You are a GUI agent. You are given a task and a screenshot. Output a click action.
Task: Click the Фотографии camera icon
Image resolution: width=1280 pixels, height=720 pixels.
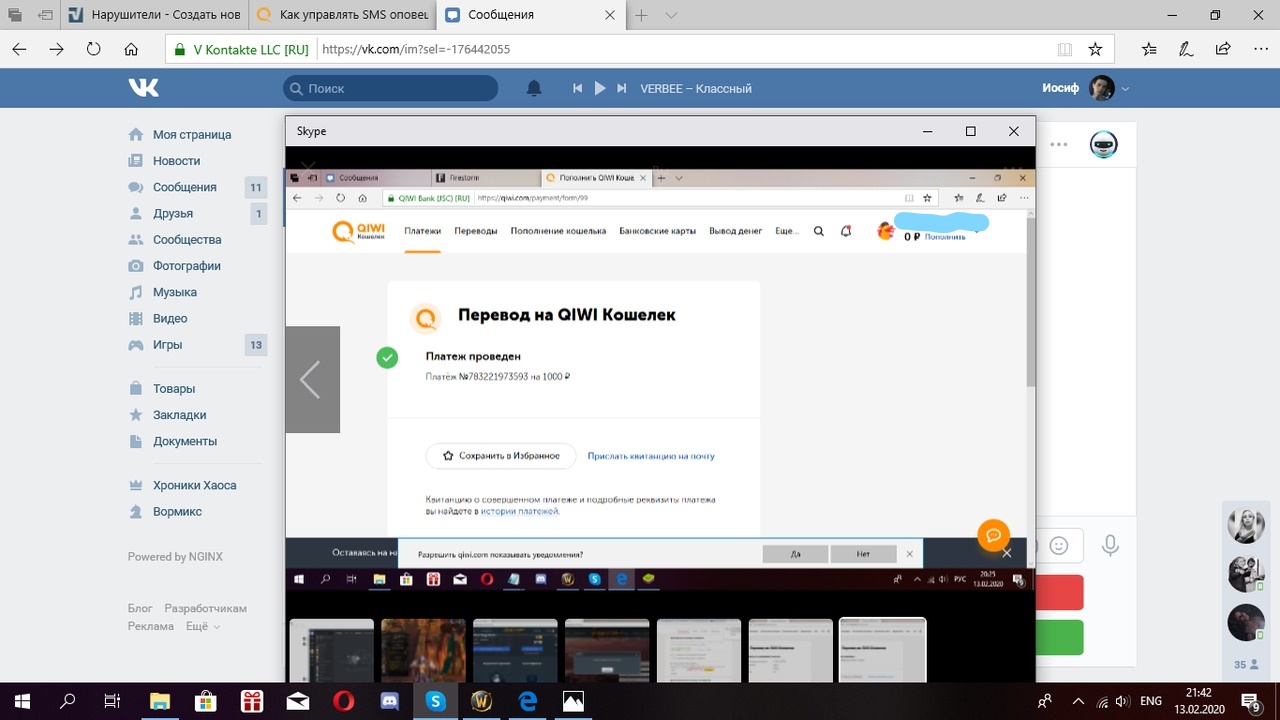pyautogui.click(x=135, y=266)
